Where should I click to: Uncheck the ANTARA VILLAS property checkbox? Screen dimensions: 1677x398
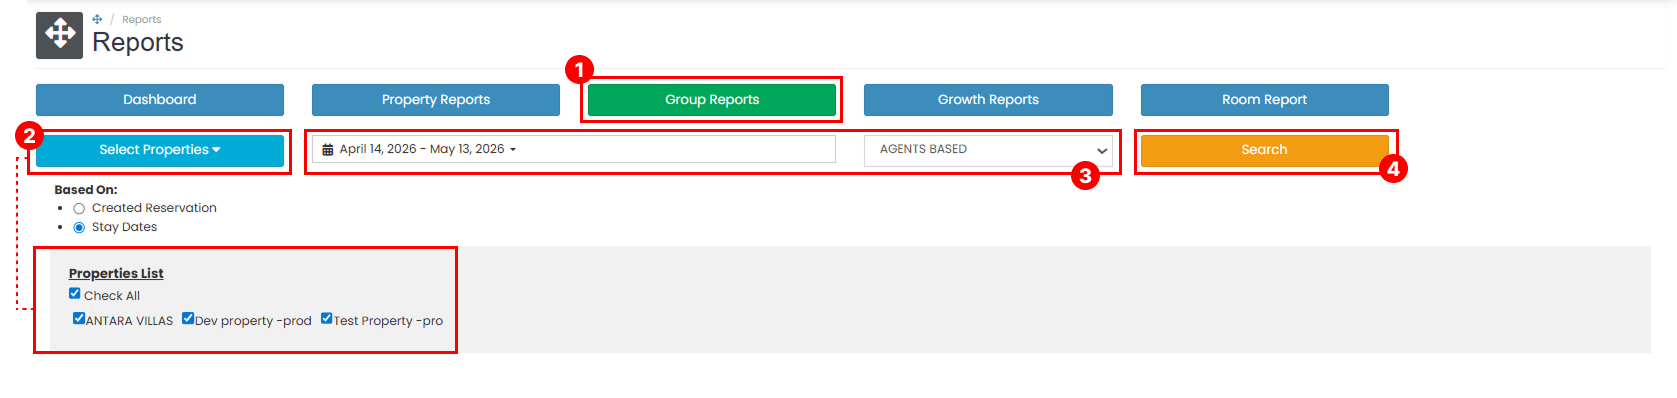(x=79, y=318)
